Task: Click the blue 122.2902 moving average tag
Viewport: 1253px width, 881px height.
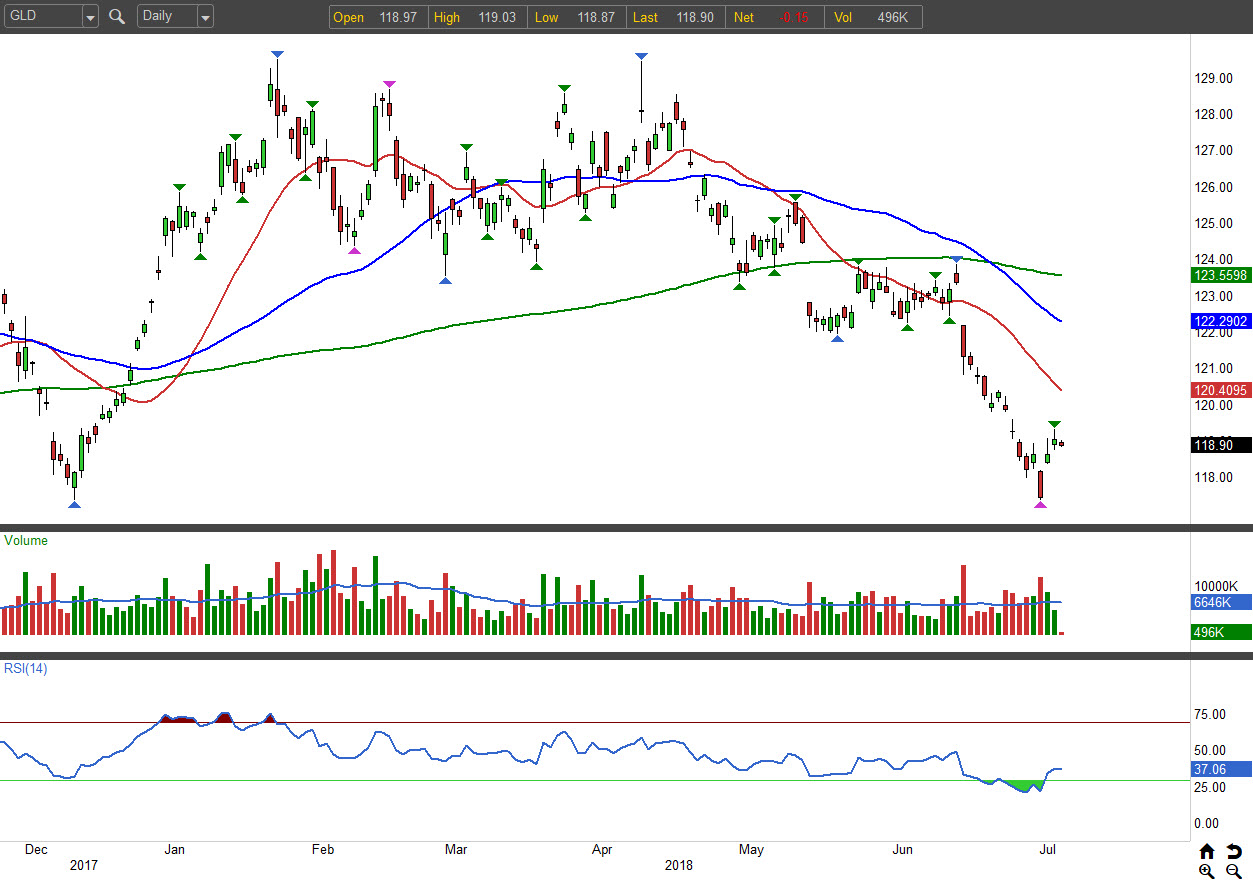Action: tap(1220, 321)
